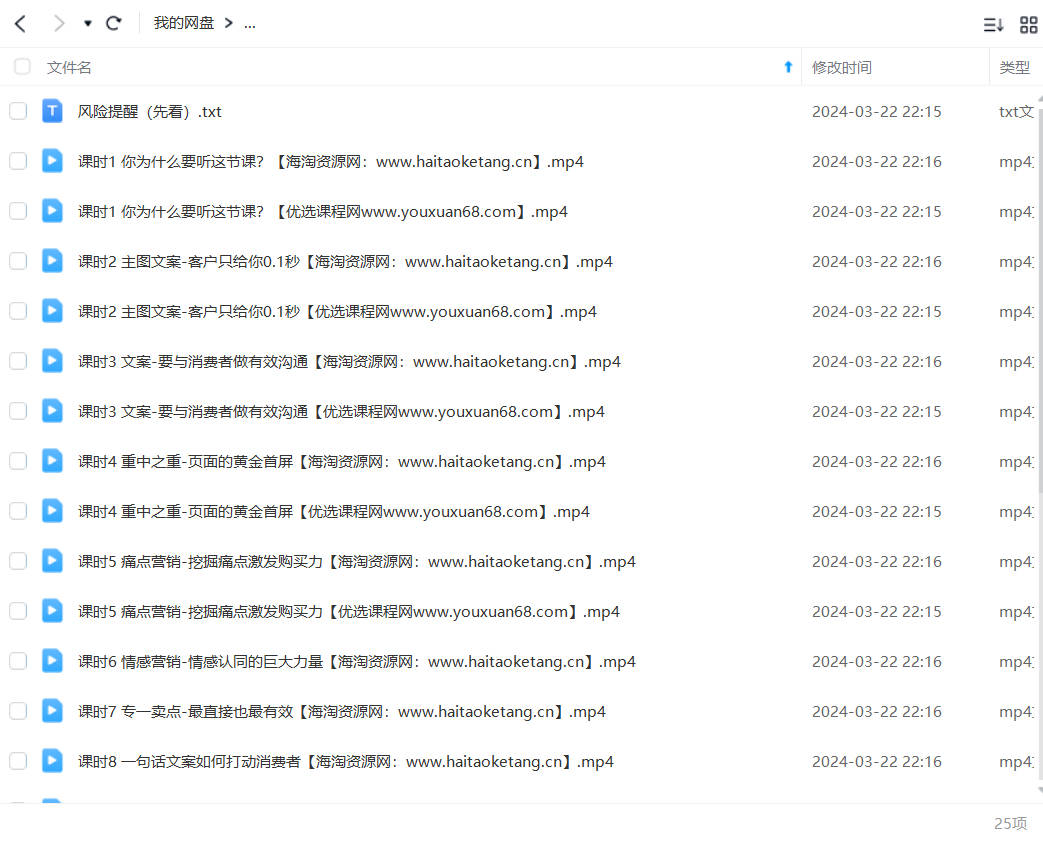
Task: Switch to grid view
Action: (1028, 25)
